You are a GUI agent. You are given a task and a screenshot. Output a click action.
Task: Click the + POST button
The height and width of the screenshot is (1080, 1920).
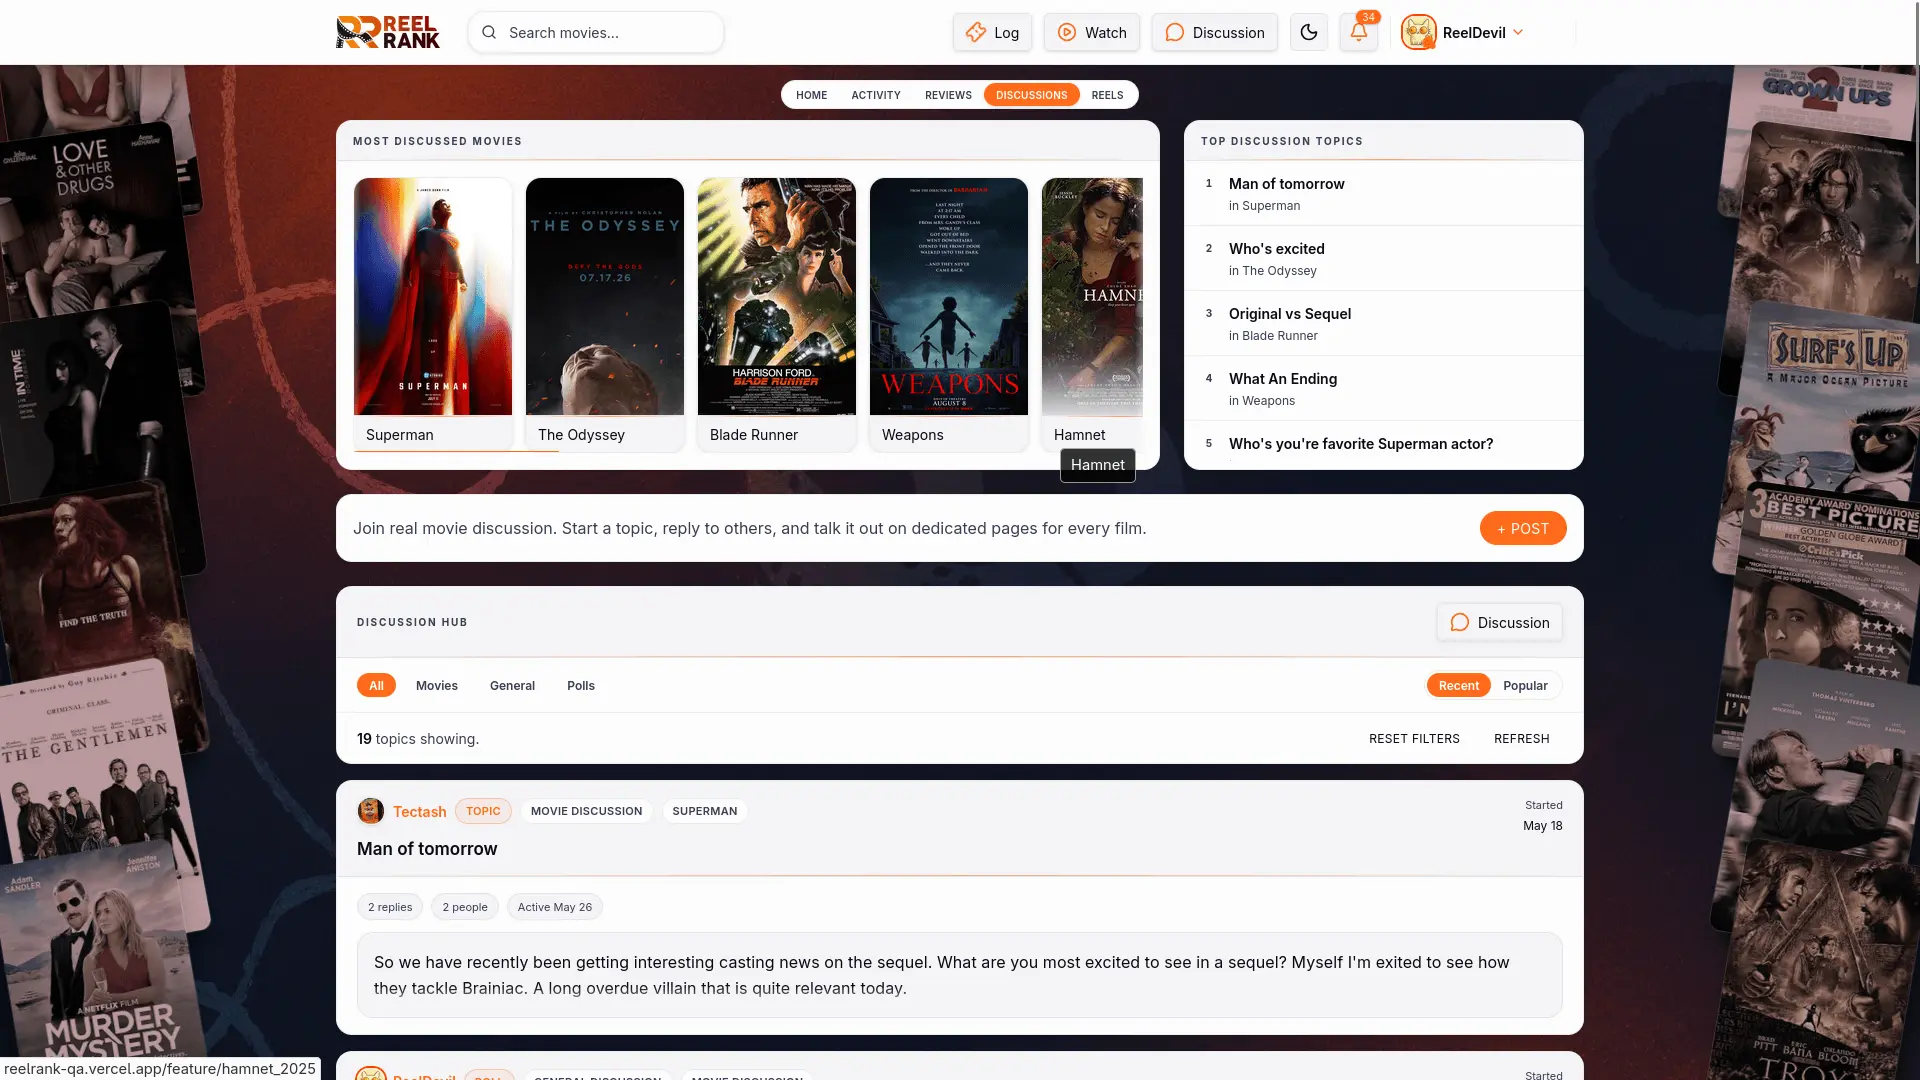[x=1523, y=528]
